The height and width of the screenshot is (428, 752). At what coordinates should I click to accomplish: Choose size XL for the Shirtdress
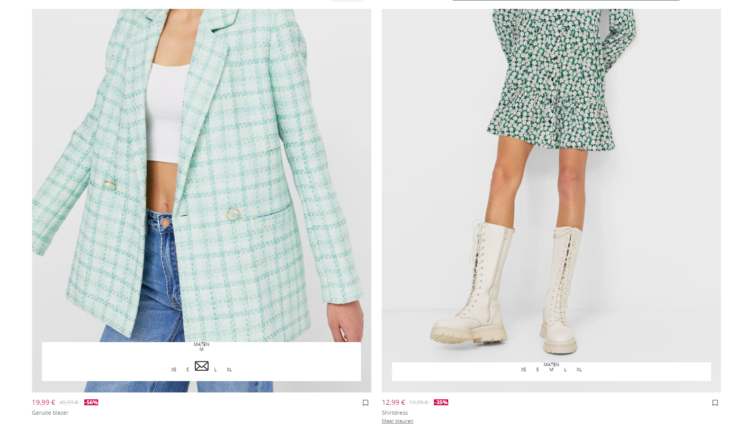579,370
